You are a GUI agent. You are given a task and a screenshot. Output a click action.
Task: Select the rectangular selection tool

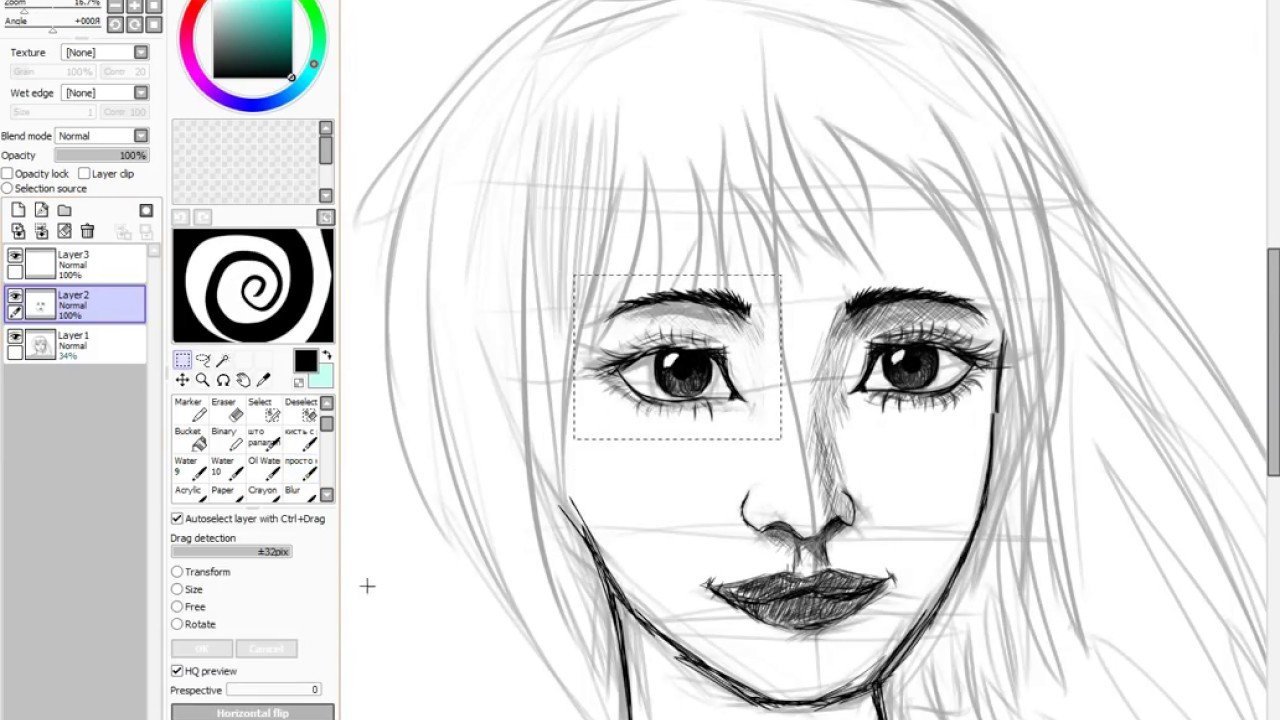pos(182,360)
